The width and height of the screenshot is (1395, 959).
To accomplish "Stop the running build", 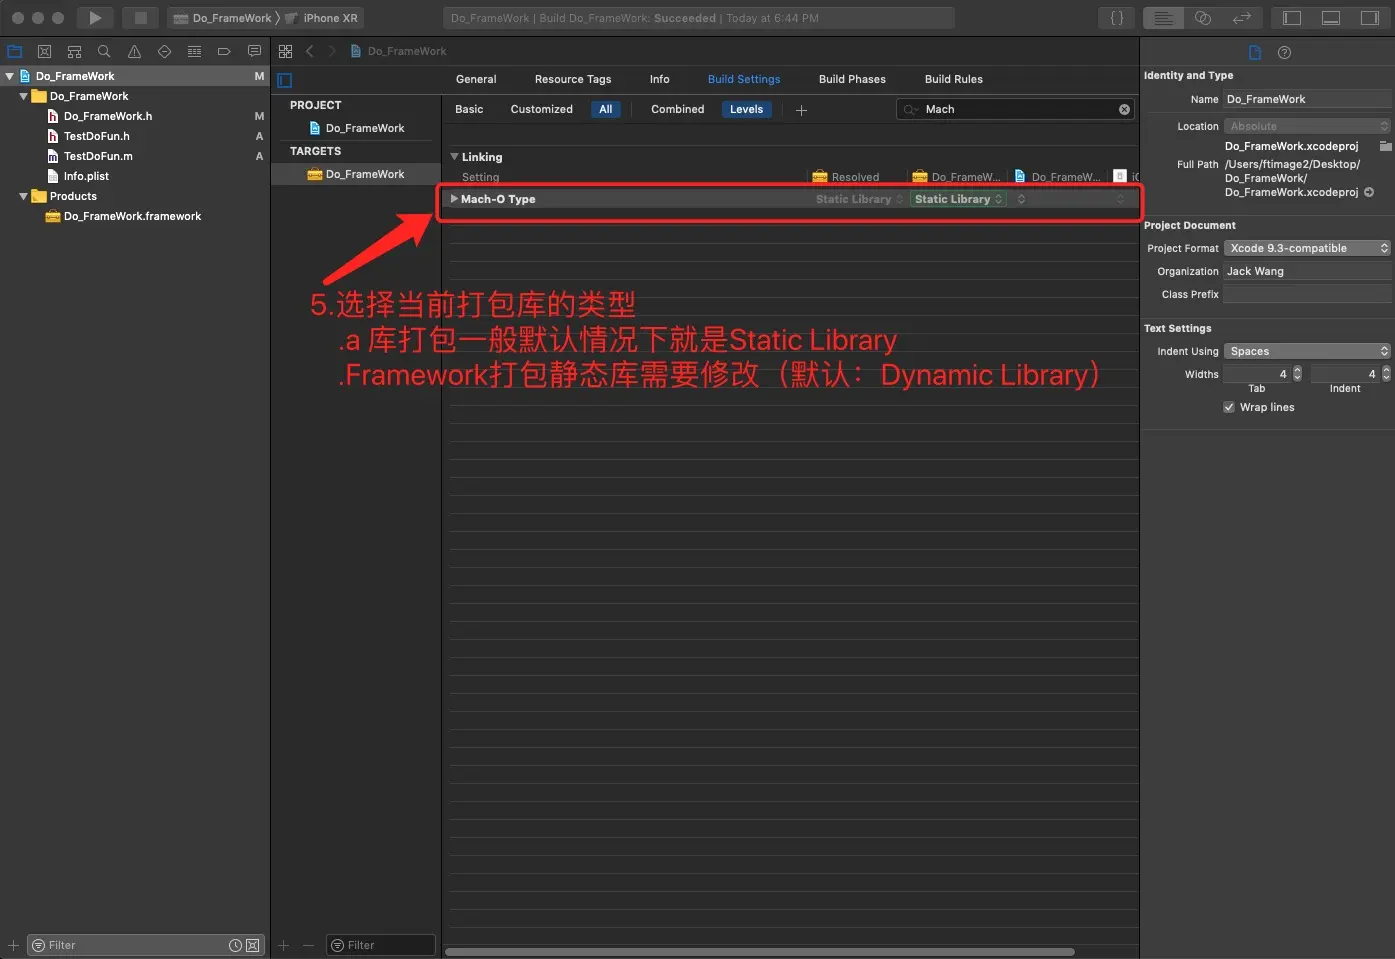I will [141, 18].
